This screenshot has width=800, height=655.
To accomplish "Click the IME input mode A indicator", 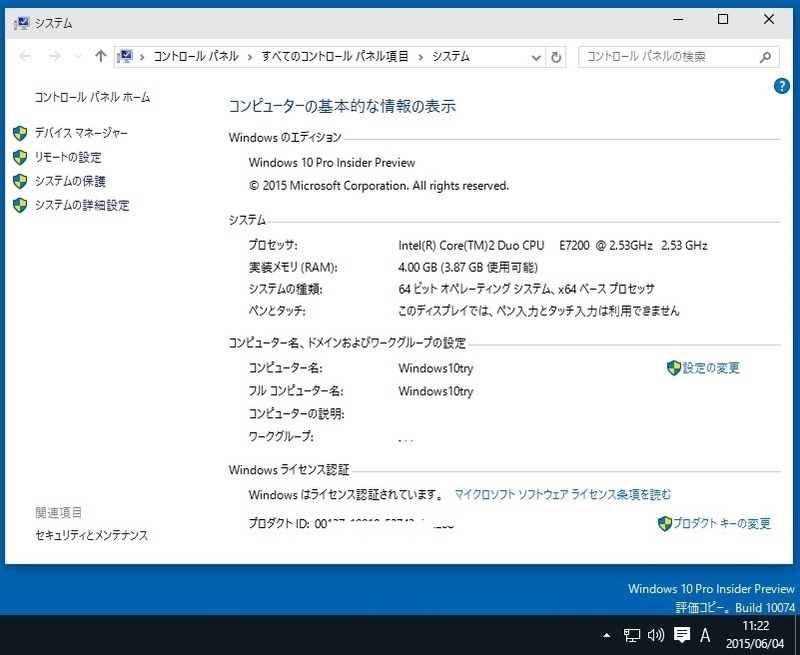I will [x=705, y=635].
